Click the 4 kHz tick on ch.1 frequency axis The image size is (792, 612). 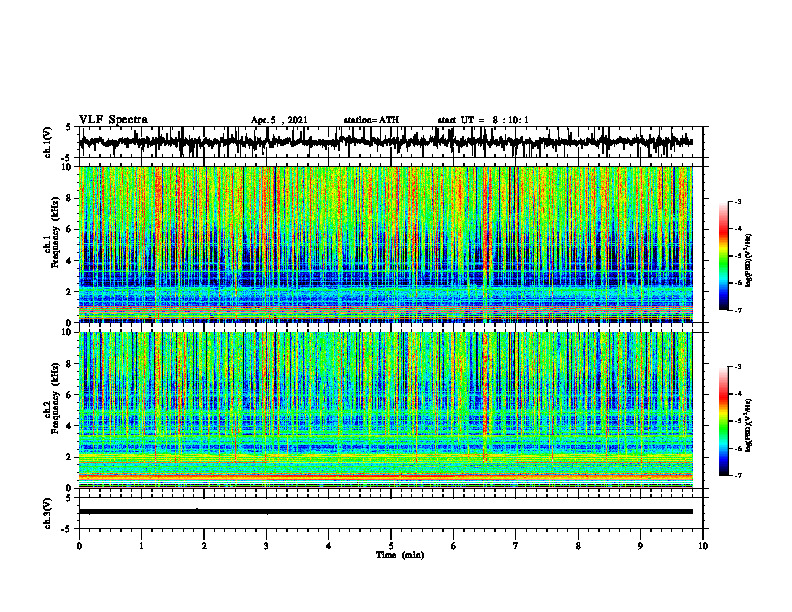click(x=70, y=261)
